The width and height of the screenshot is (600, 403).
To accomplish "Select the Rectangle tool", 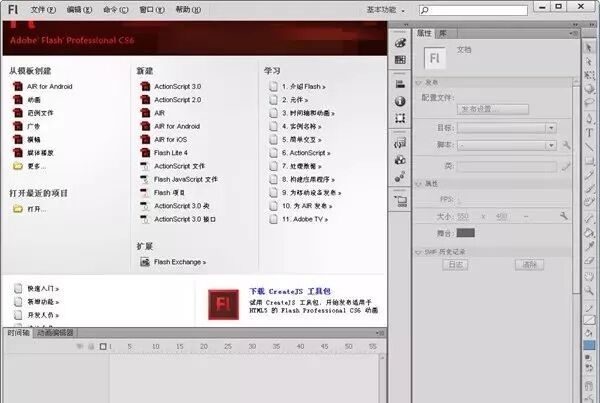I will click(x=589, y=160).
